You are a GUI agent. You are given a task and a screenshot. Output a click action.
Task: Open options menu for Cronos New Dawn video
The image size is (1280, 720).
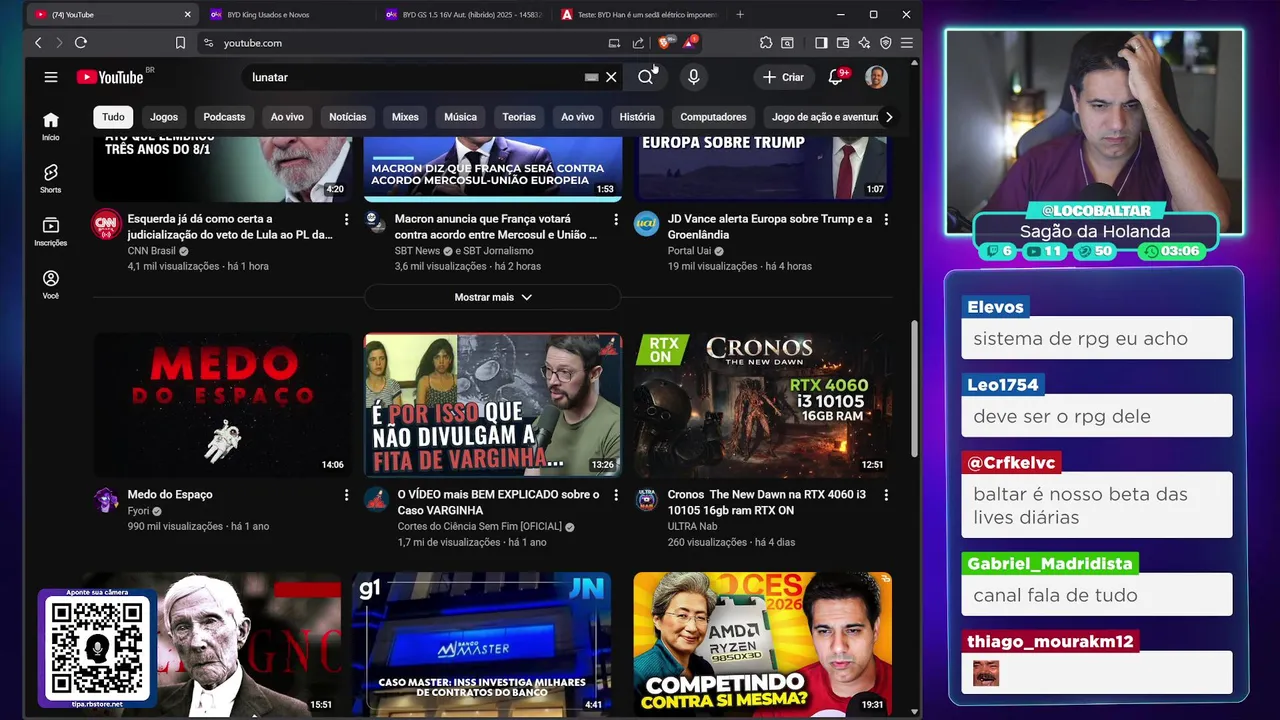(x=886, y=495)
